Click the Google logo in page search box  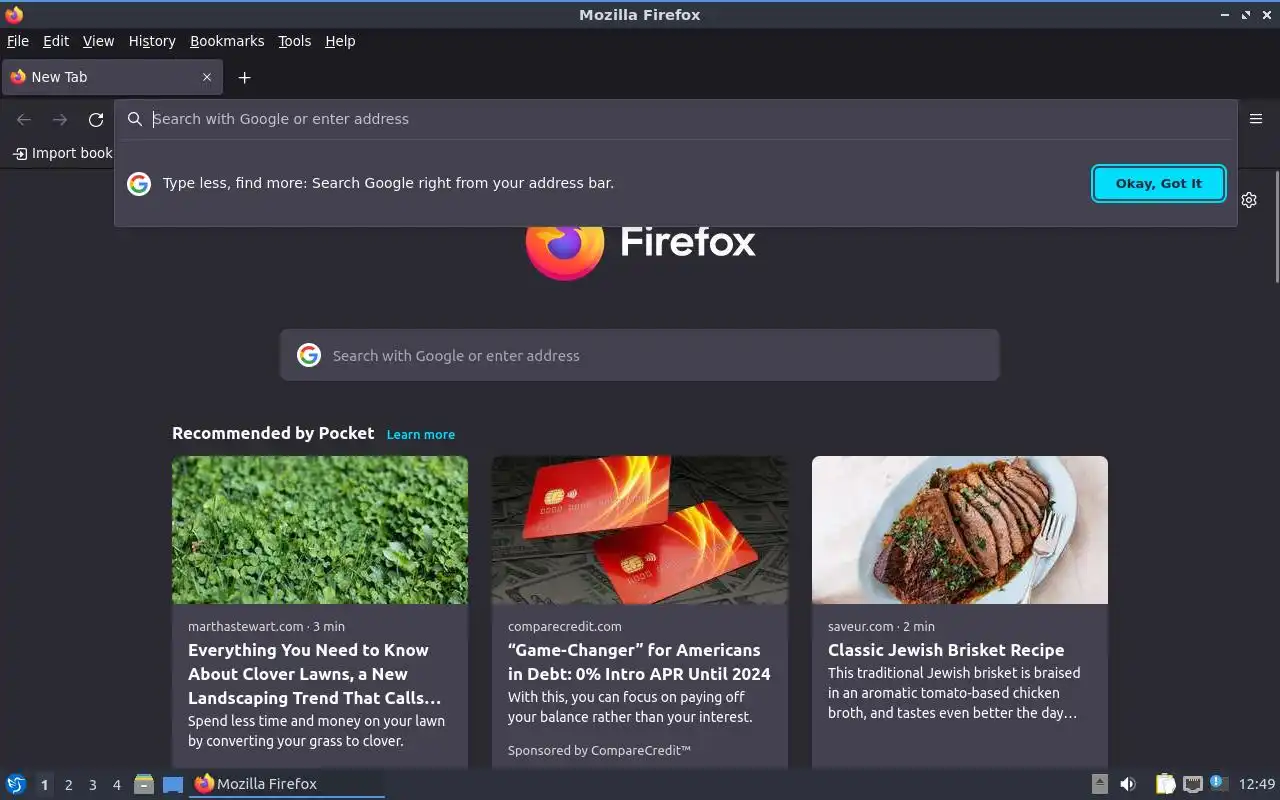[x=309, y=355]
